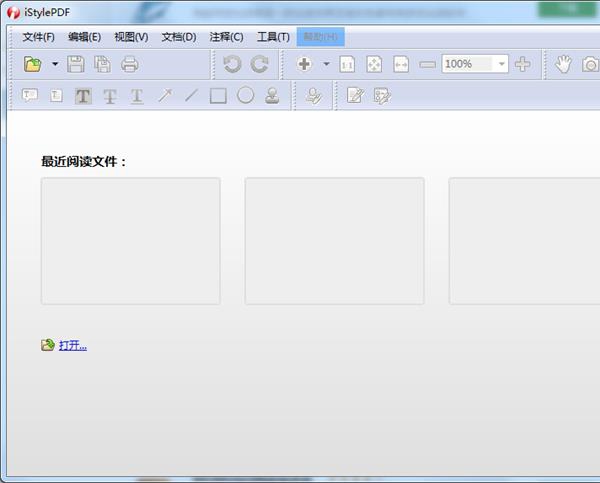This screenshot has height=483, width=600.
Task: Click the undo arrow icon
Action: (232, 64)
